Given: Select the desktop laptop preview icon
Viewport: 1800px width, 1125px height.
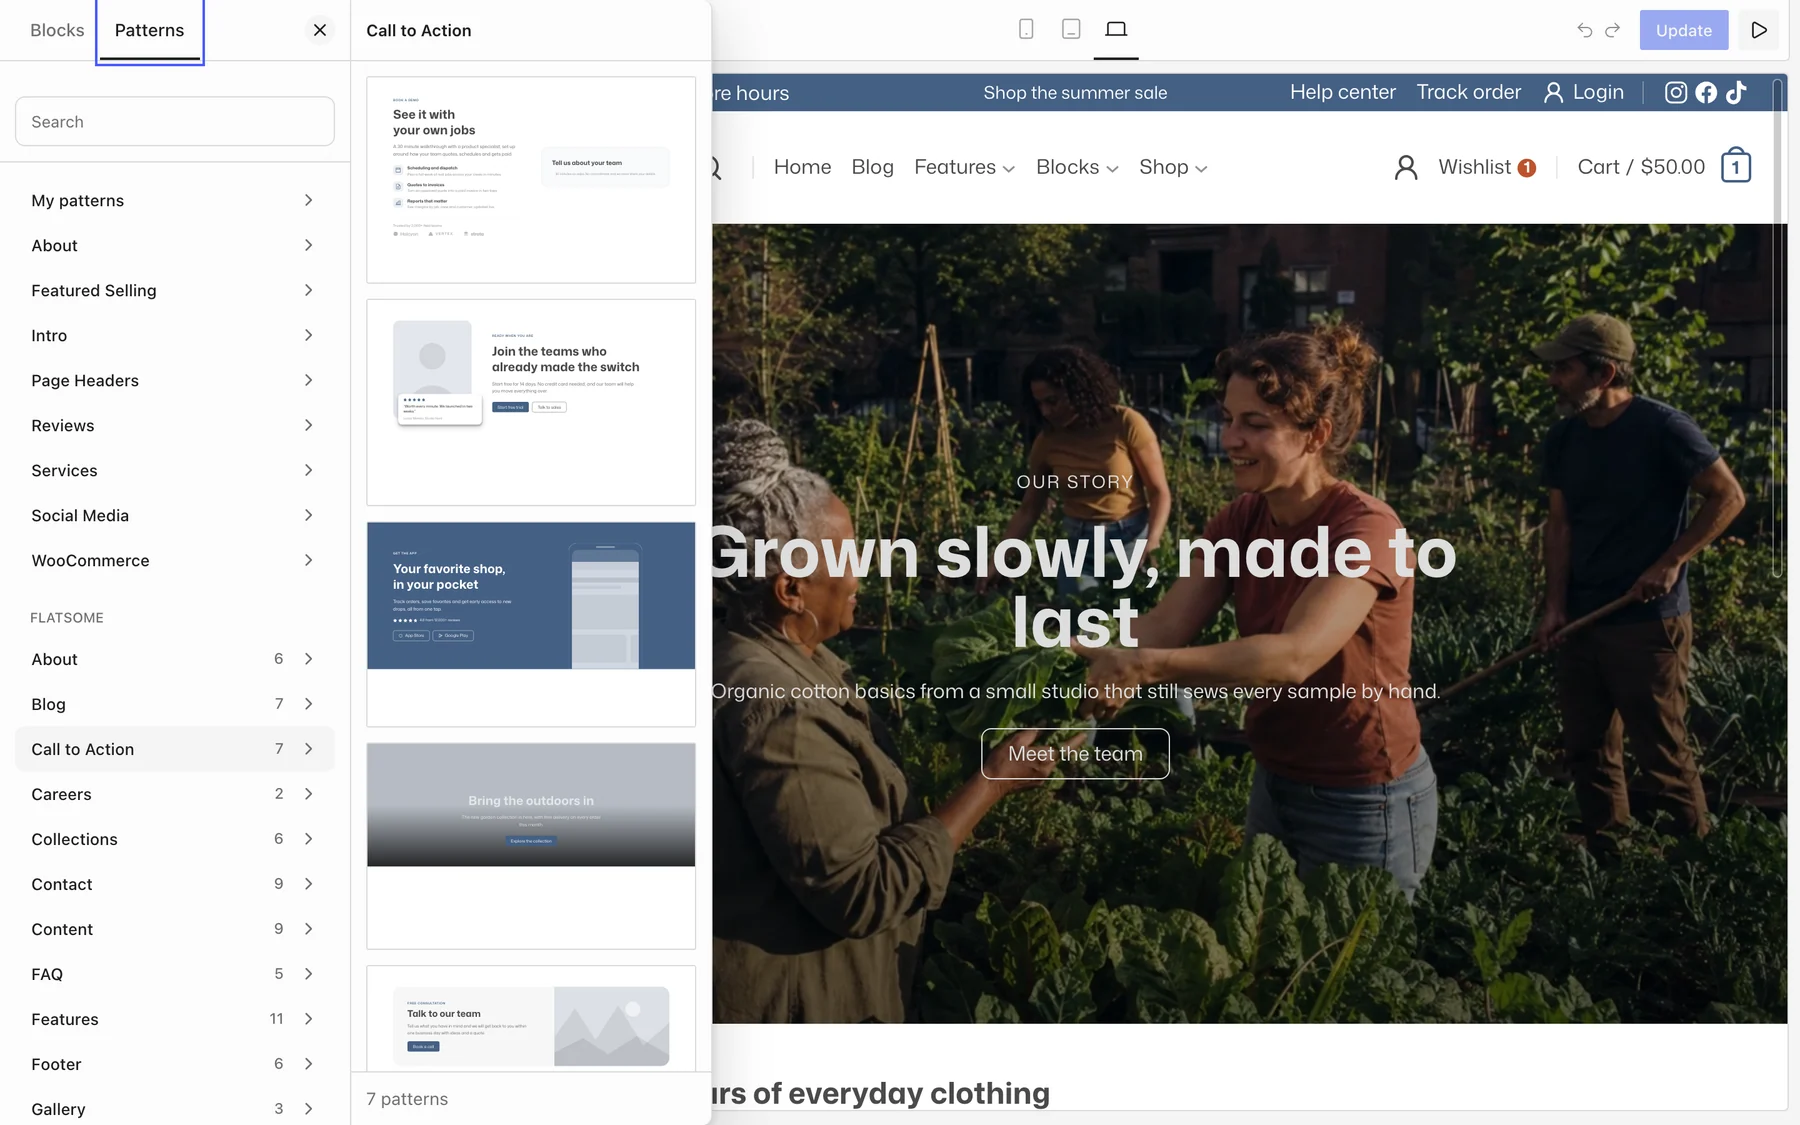Looking at the screenshot, I should 1116,30.
